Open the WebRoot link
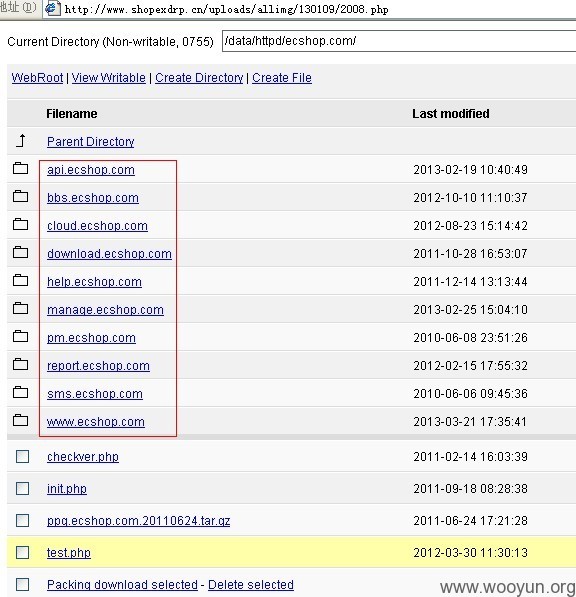 click(x=37, y=78)
